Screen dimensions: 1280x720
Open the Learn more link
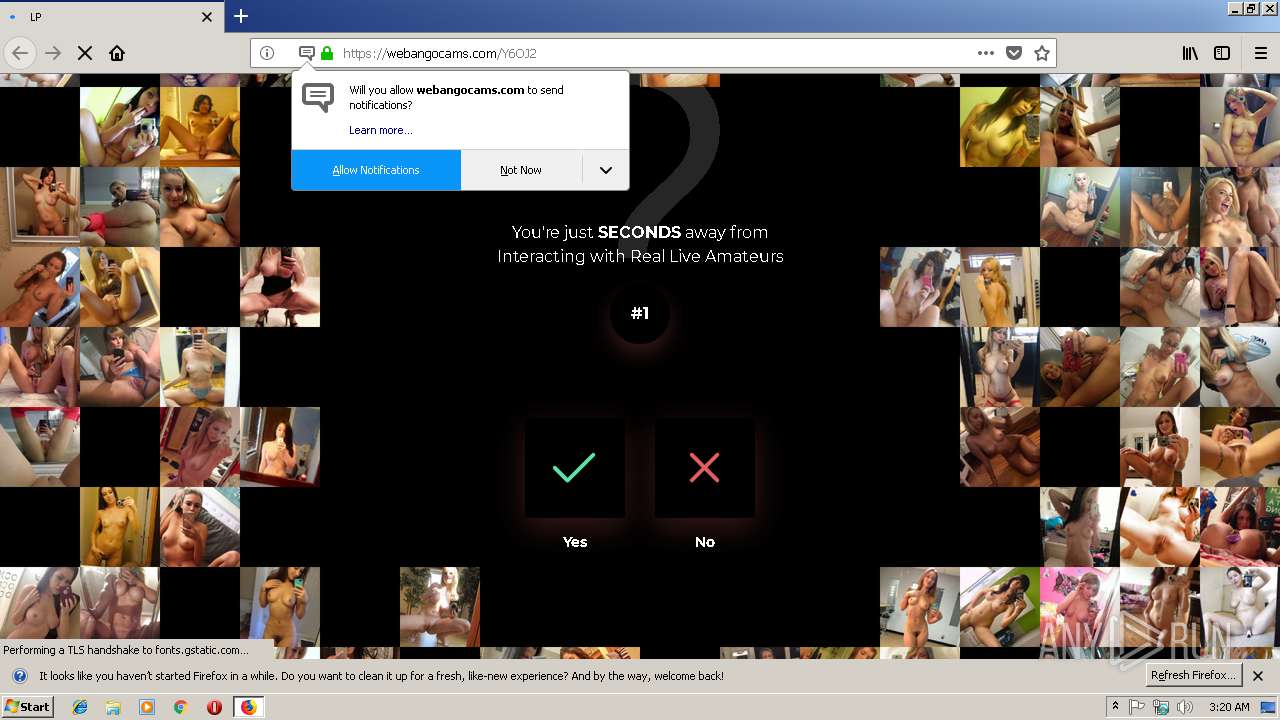[x=380, y=130]
